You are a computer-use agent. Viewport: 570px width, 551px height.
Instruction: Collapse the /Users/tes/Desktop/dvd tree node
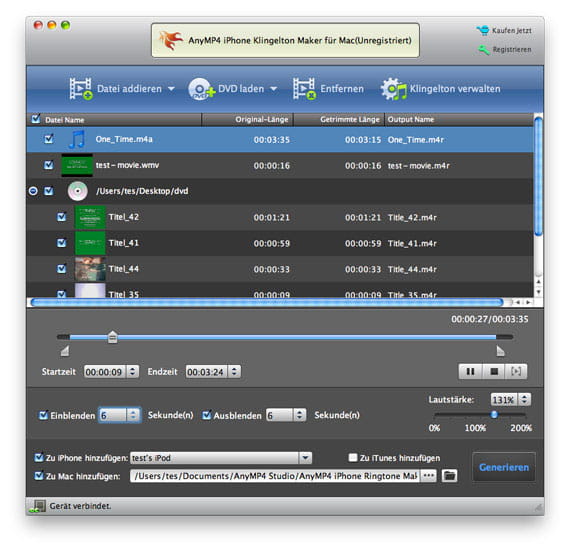point(33,191)
